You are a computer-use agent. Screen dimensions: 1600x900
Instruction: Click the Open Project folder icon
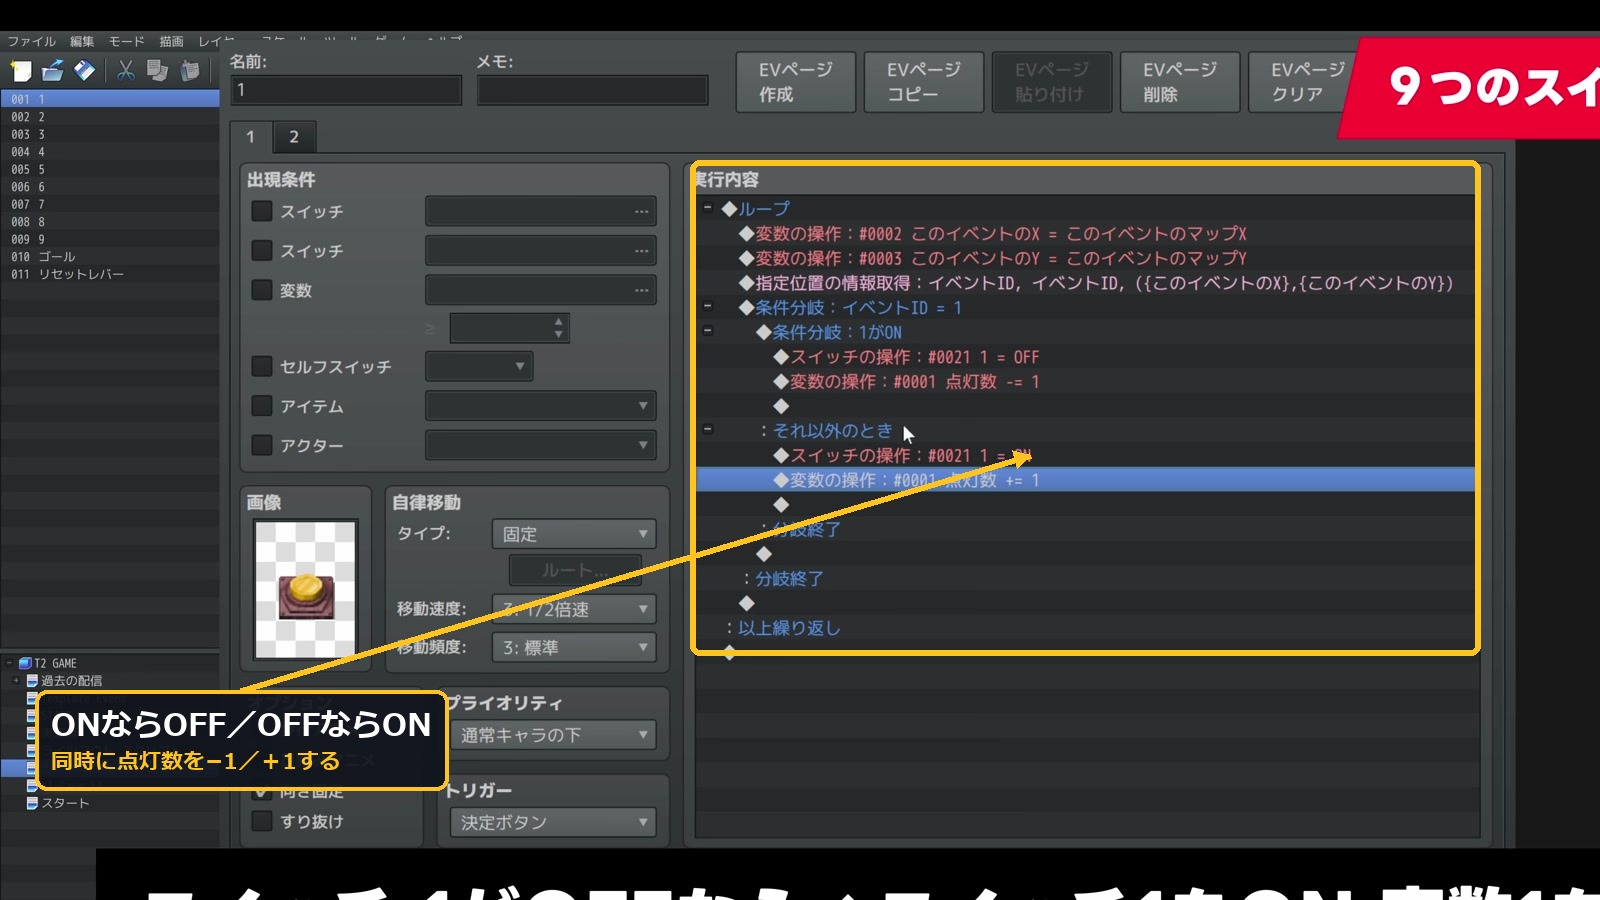click(x=53, y=70)
